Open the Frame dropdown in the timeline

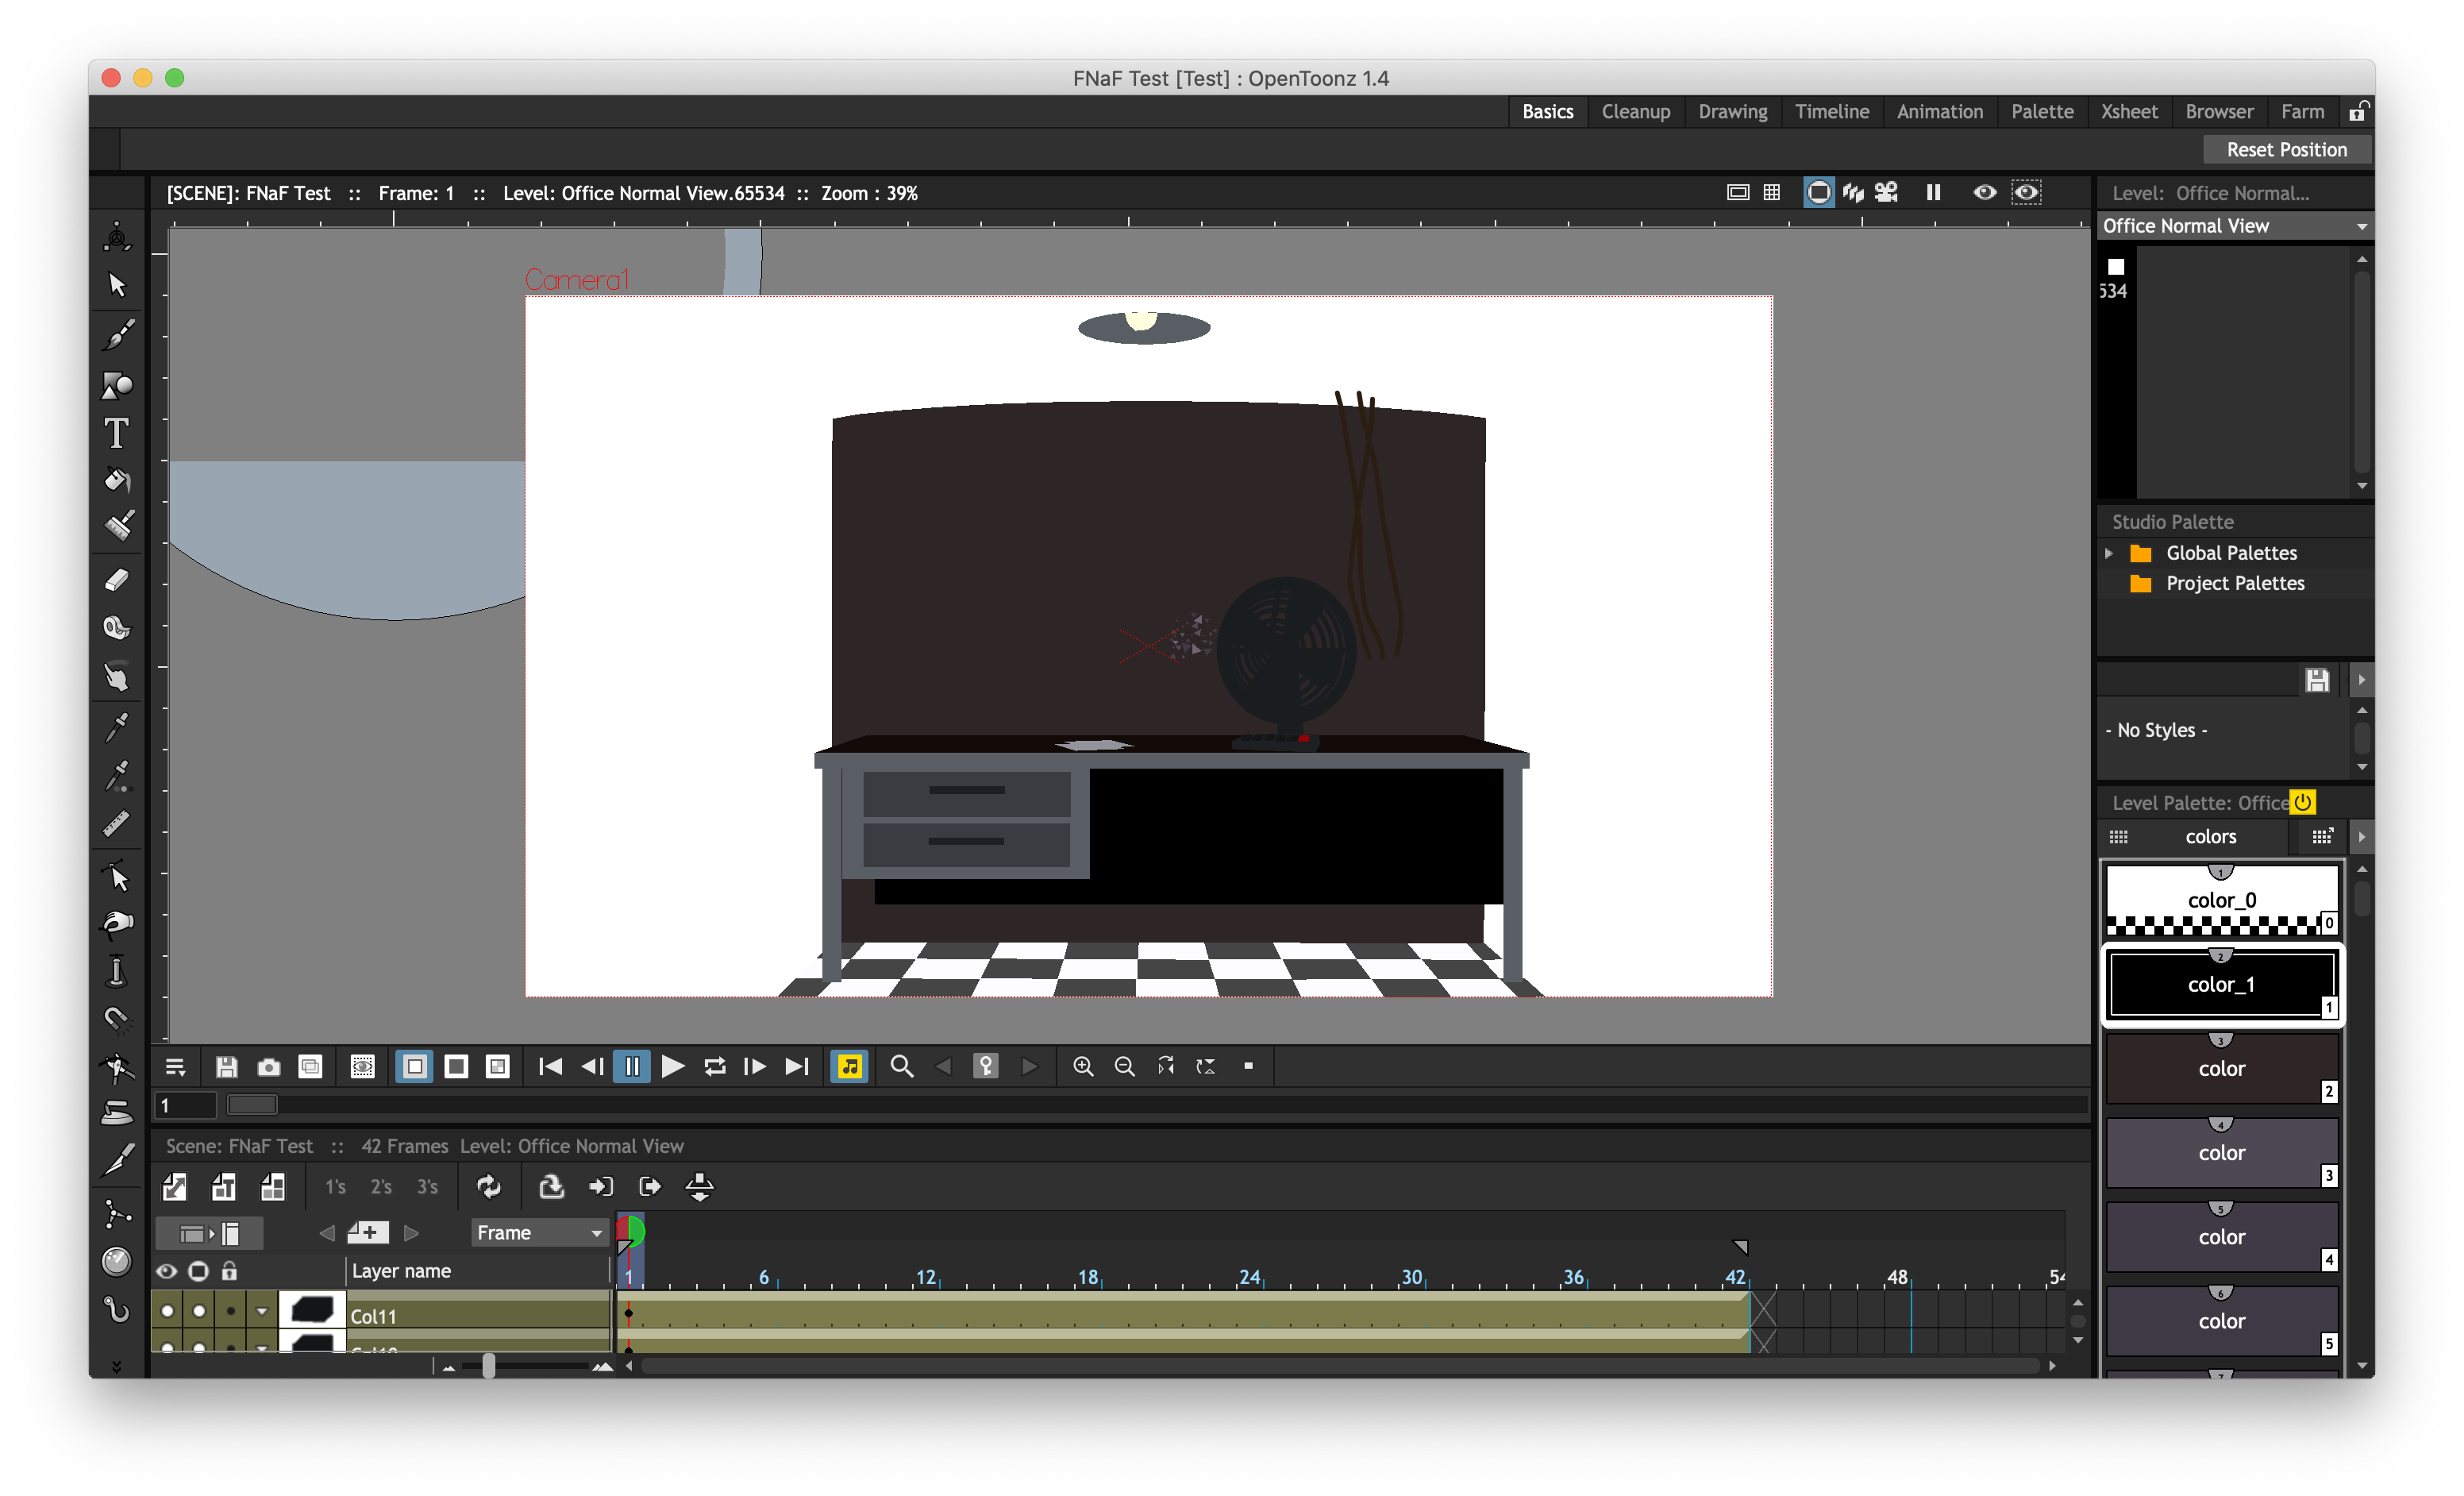(539, 1233)
